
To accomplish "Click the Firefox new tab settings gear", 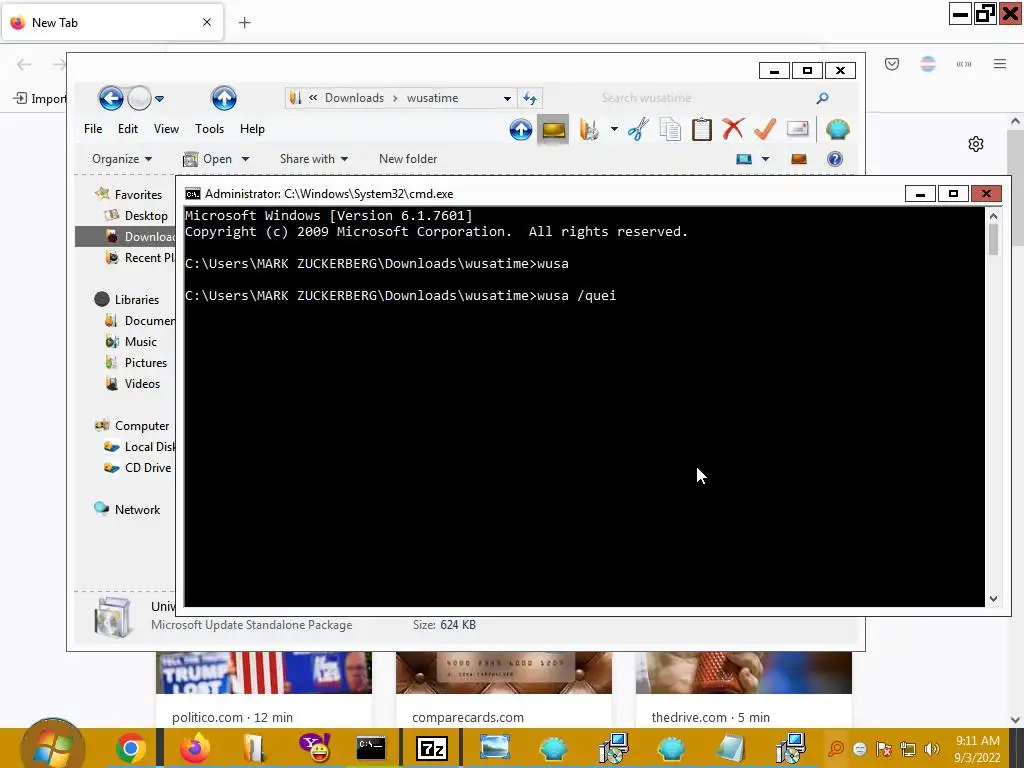I will [x=976, y=144].
